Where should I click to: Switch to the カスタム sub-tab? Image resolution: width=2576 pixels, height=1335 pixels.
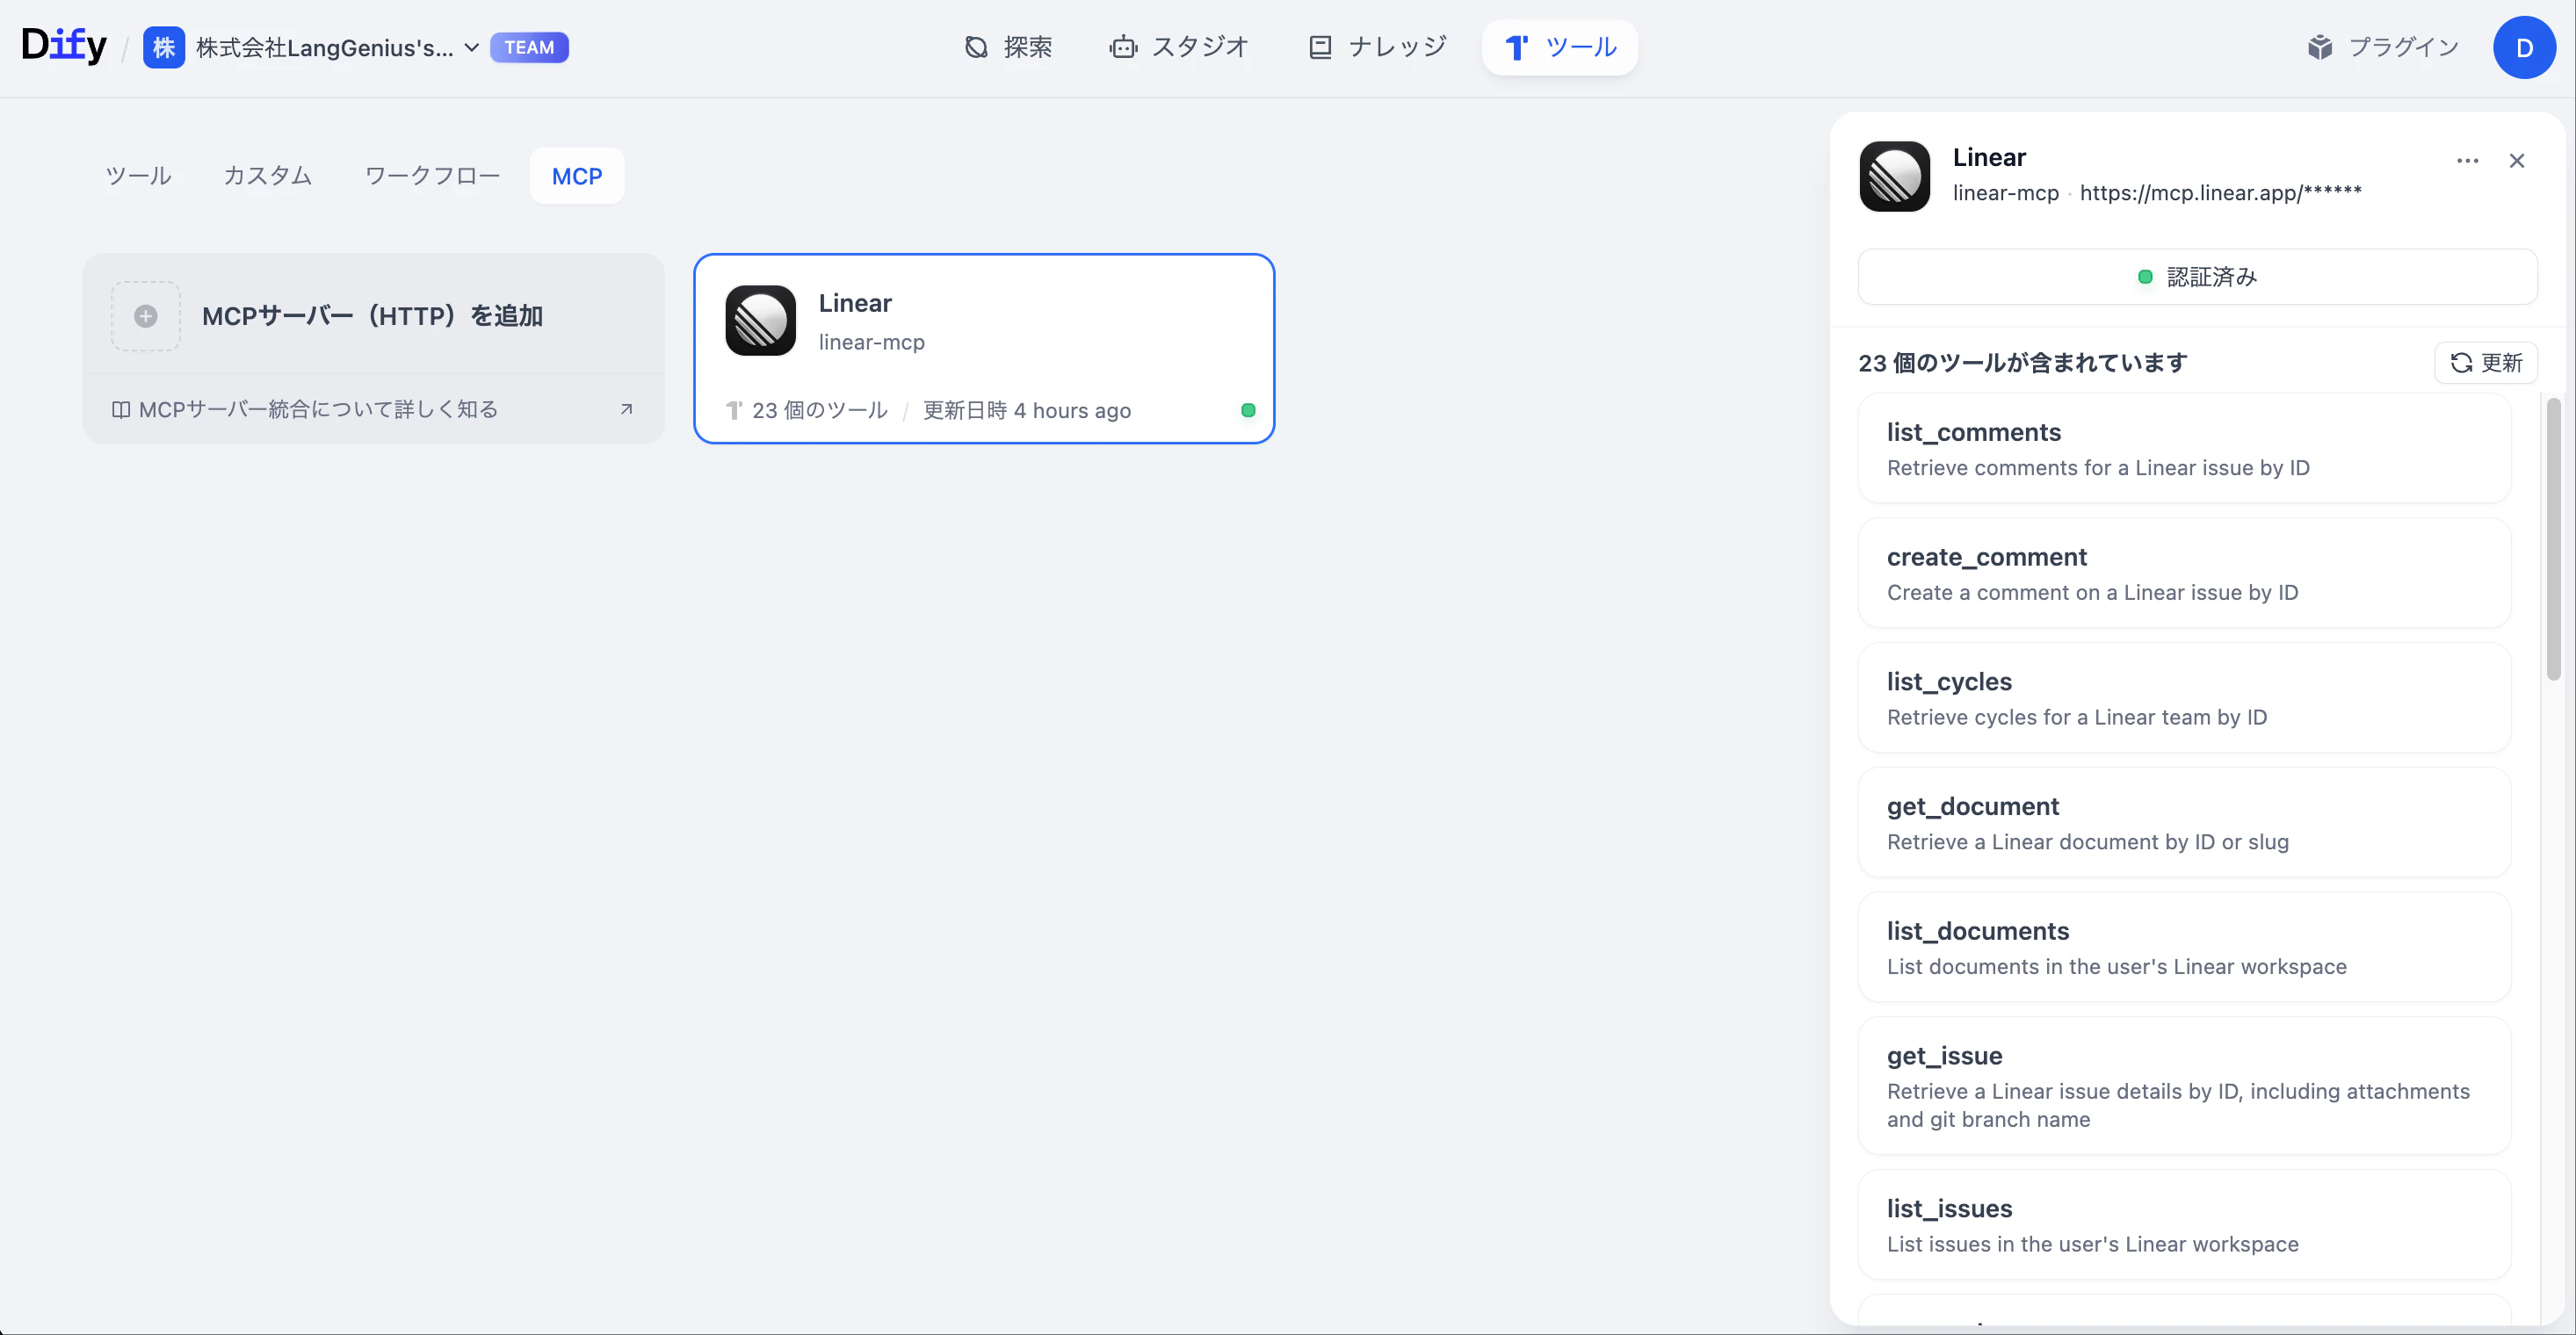coord(268,176)
